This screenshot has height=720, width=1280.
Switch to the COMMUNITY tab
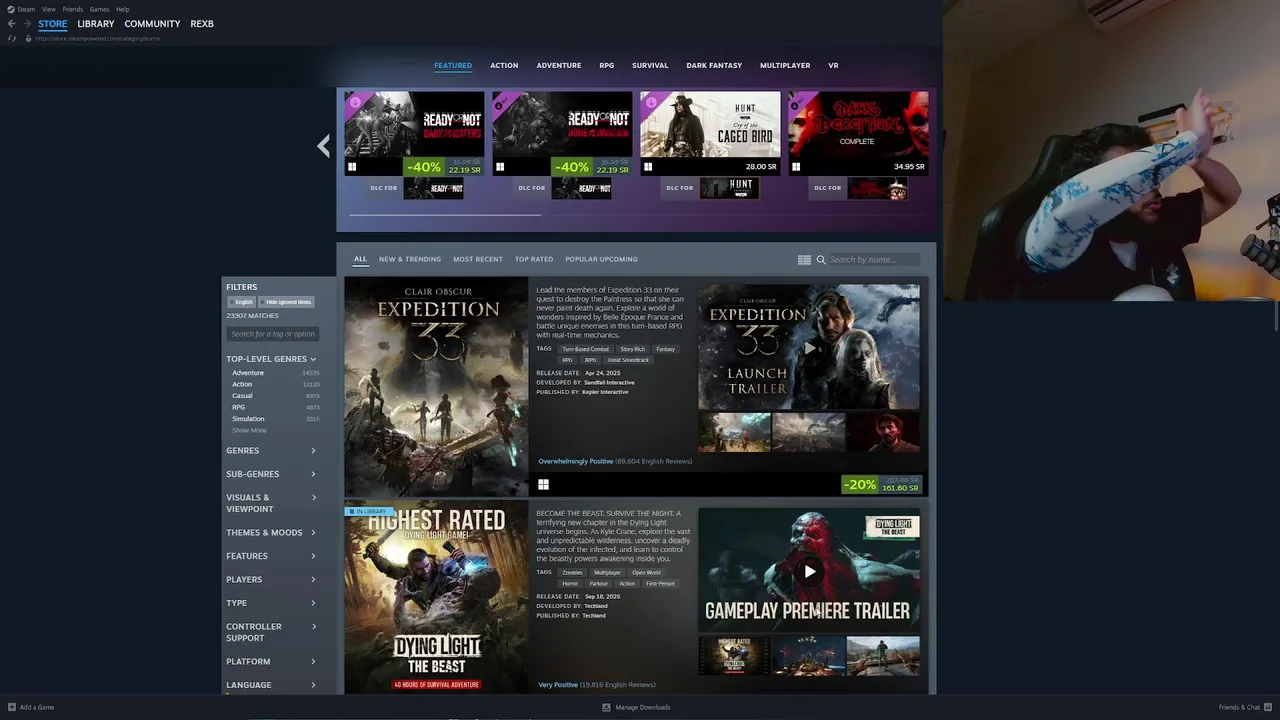pyautogui.click(x=152, y=24)
